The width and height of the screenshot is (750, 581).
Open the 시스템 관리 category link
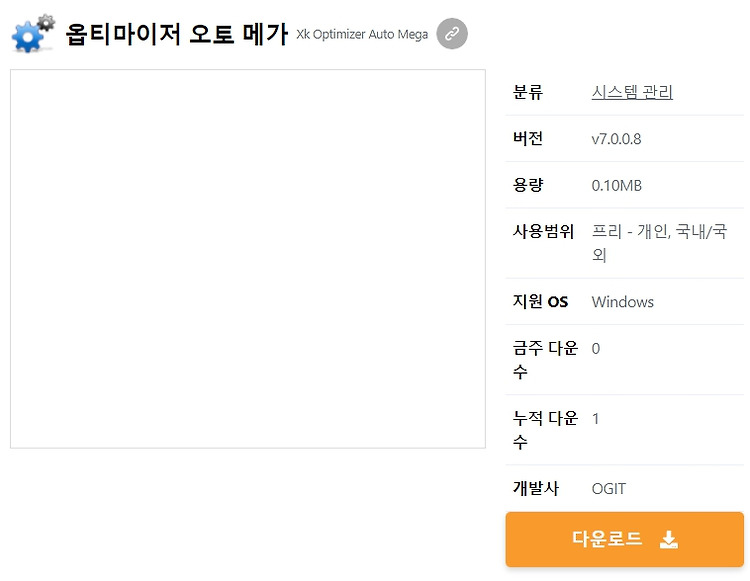coord(632,92)
